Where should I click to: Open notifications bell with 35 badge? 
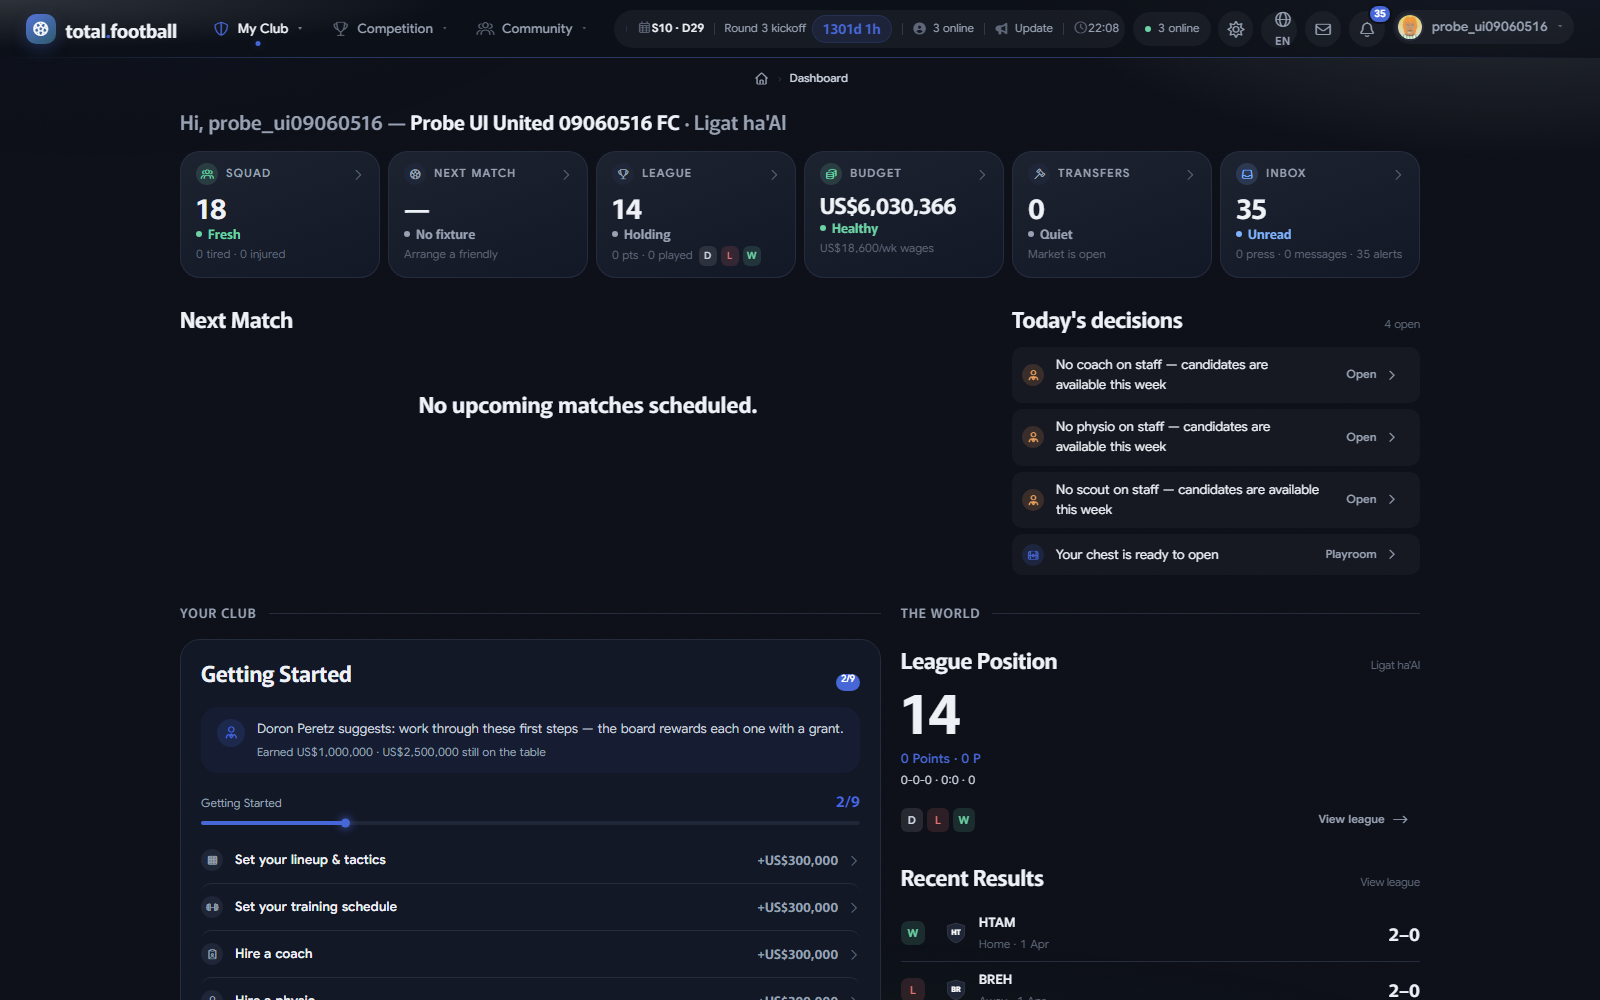(x=1367, y=29)
